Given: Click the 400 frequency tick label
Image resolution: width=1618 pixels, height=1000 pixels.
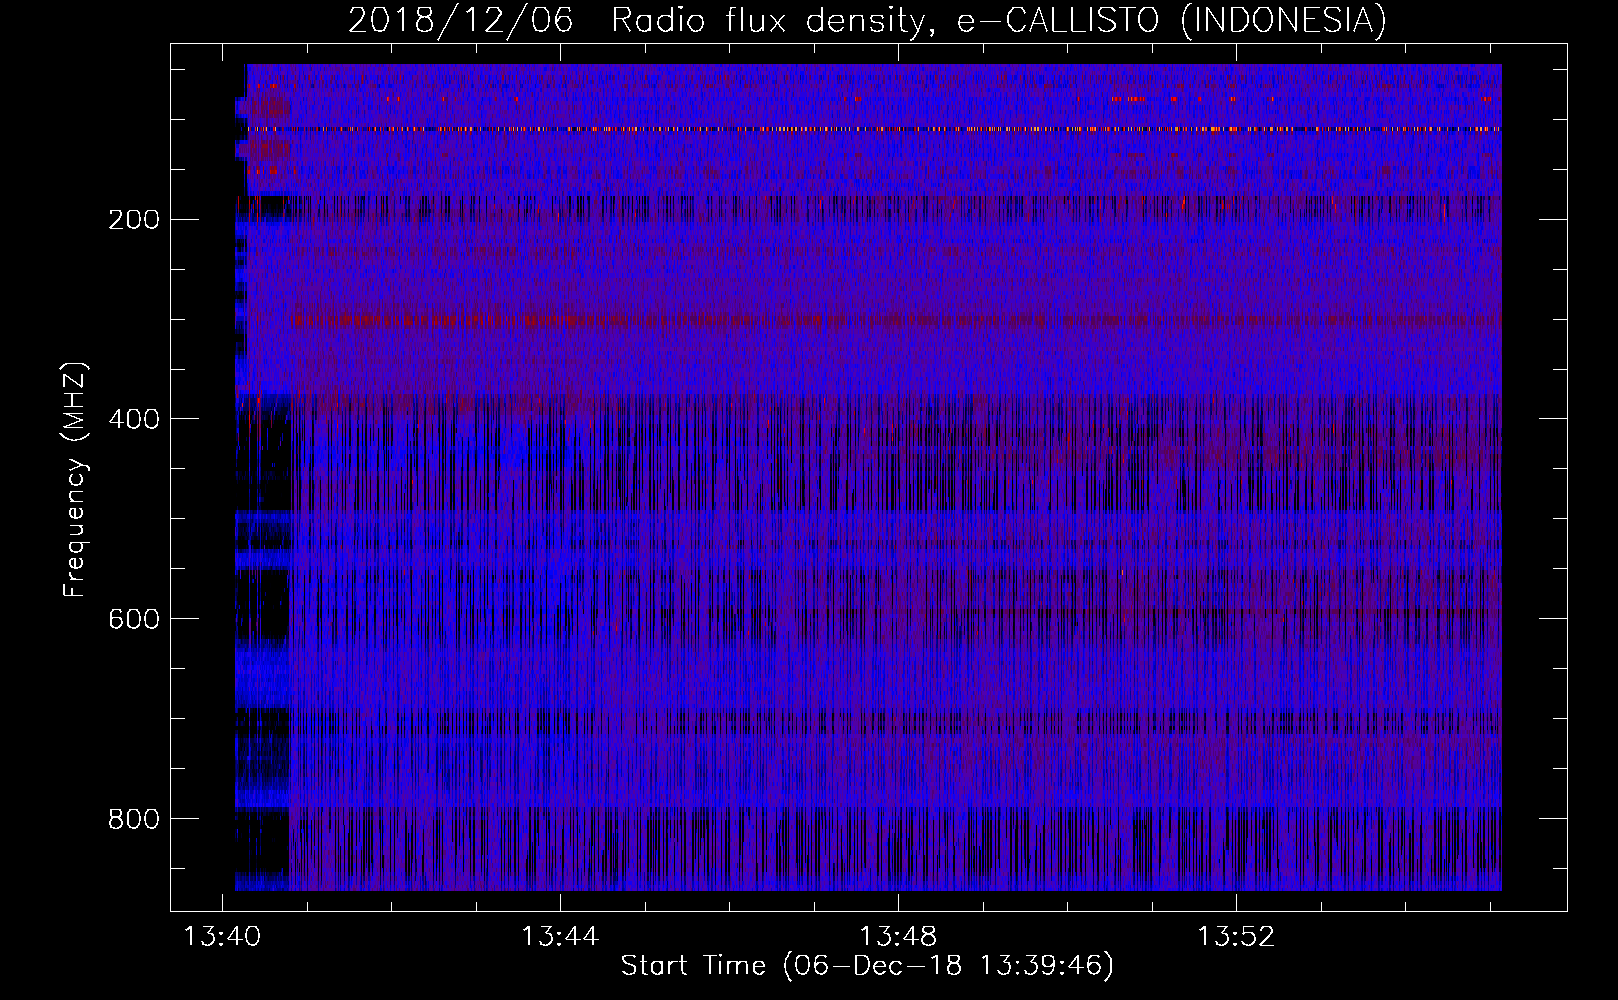Looking at the screenshot, I should pyautogui.click(x=133, y=420).
